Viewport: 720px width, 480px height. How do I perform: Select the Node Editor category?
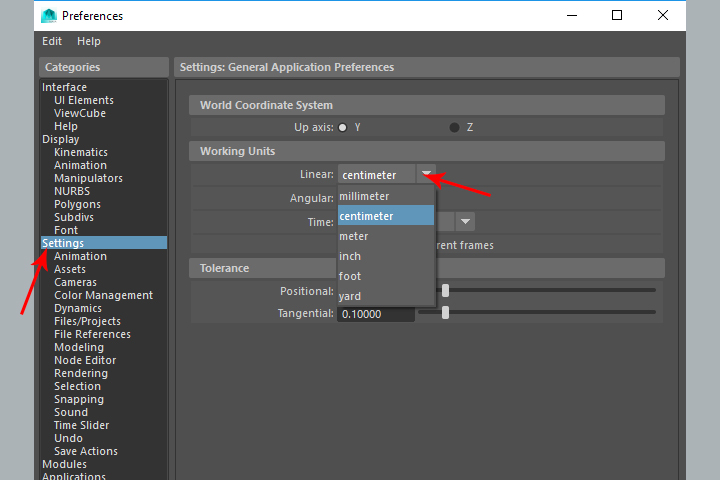(84, 360)
